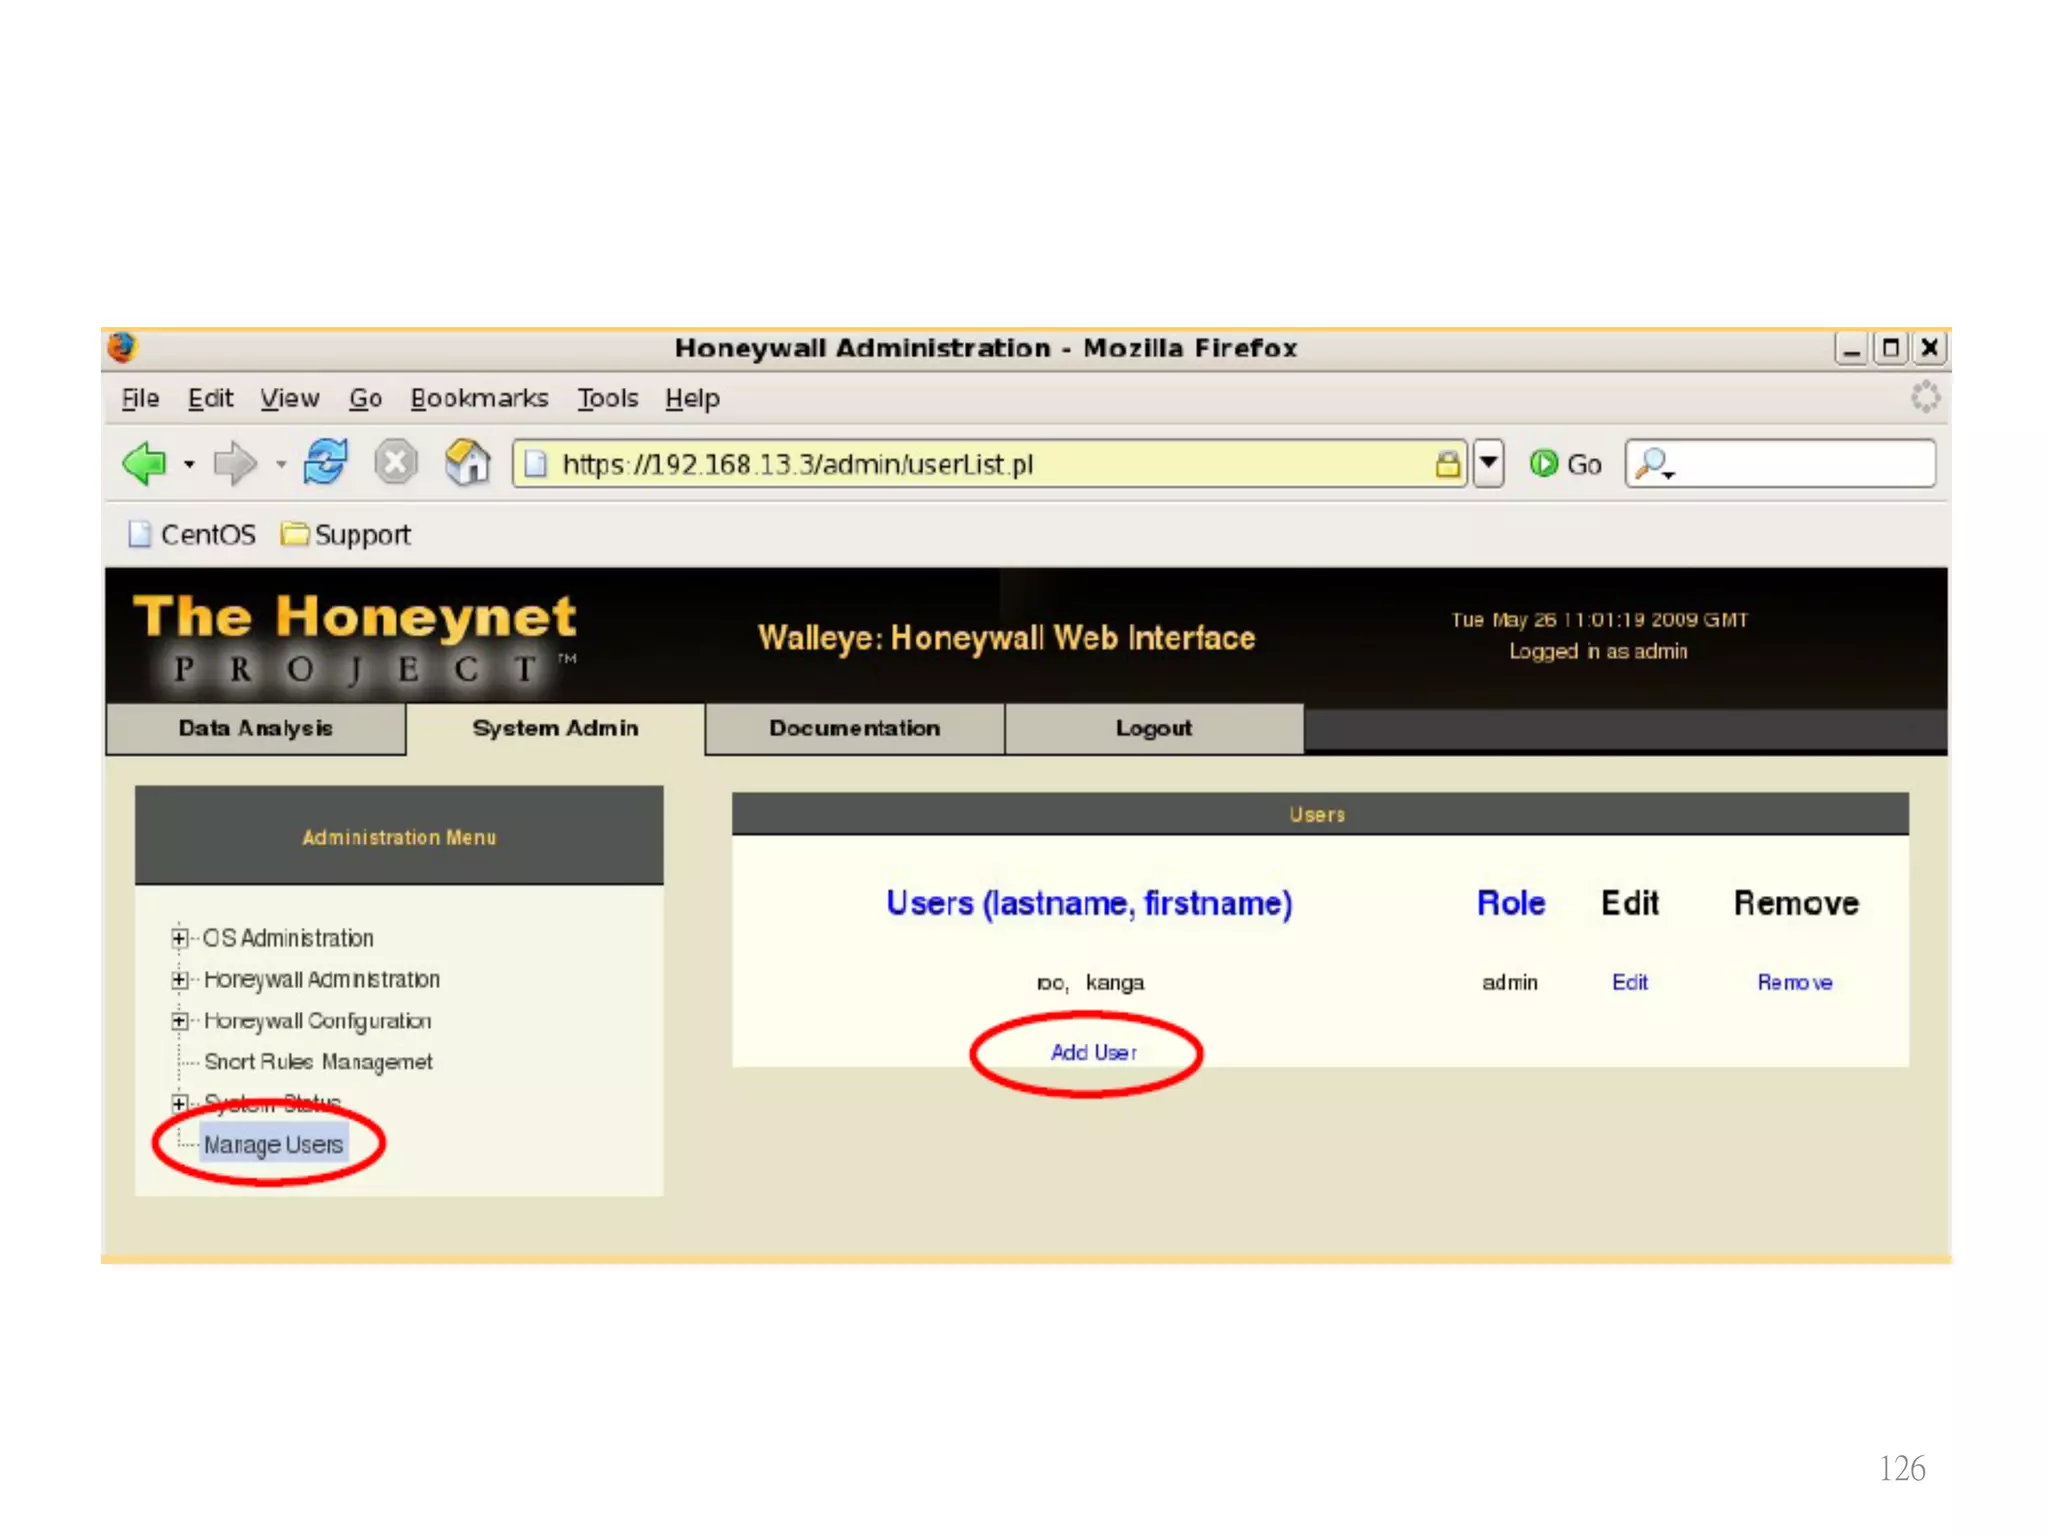2048x1536 pixels.
Task: Open the Back button history dropdown arrow
Action: point(189,465)
